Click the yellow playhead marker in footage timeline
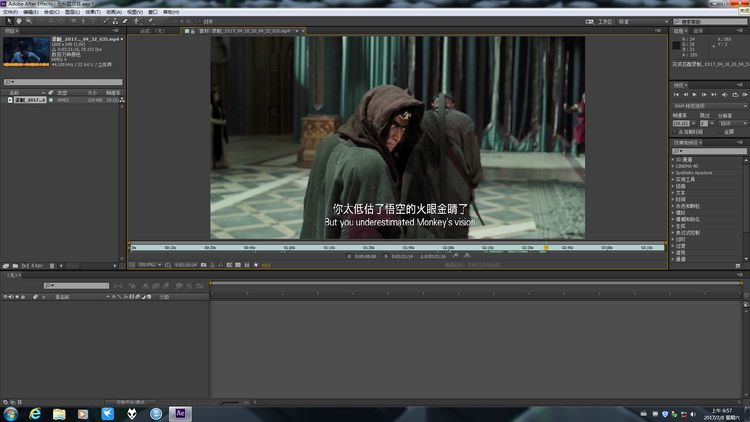Screen dimensions: 750x422 pos(546,248)
